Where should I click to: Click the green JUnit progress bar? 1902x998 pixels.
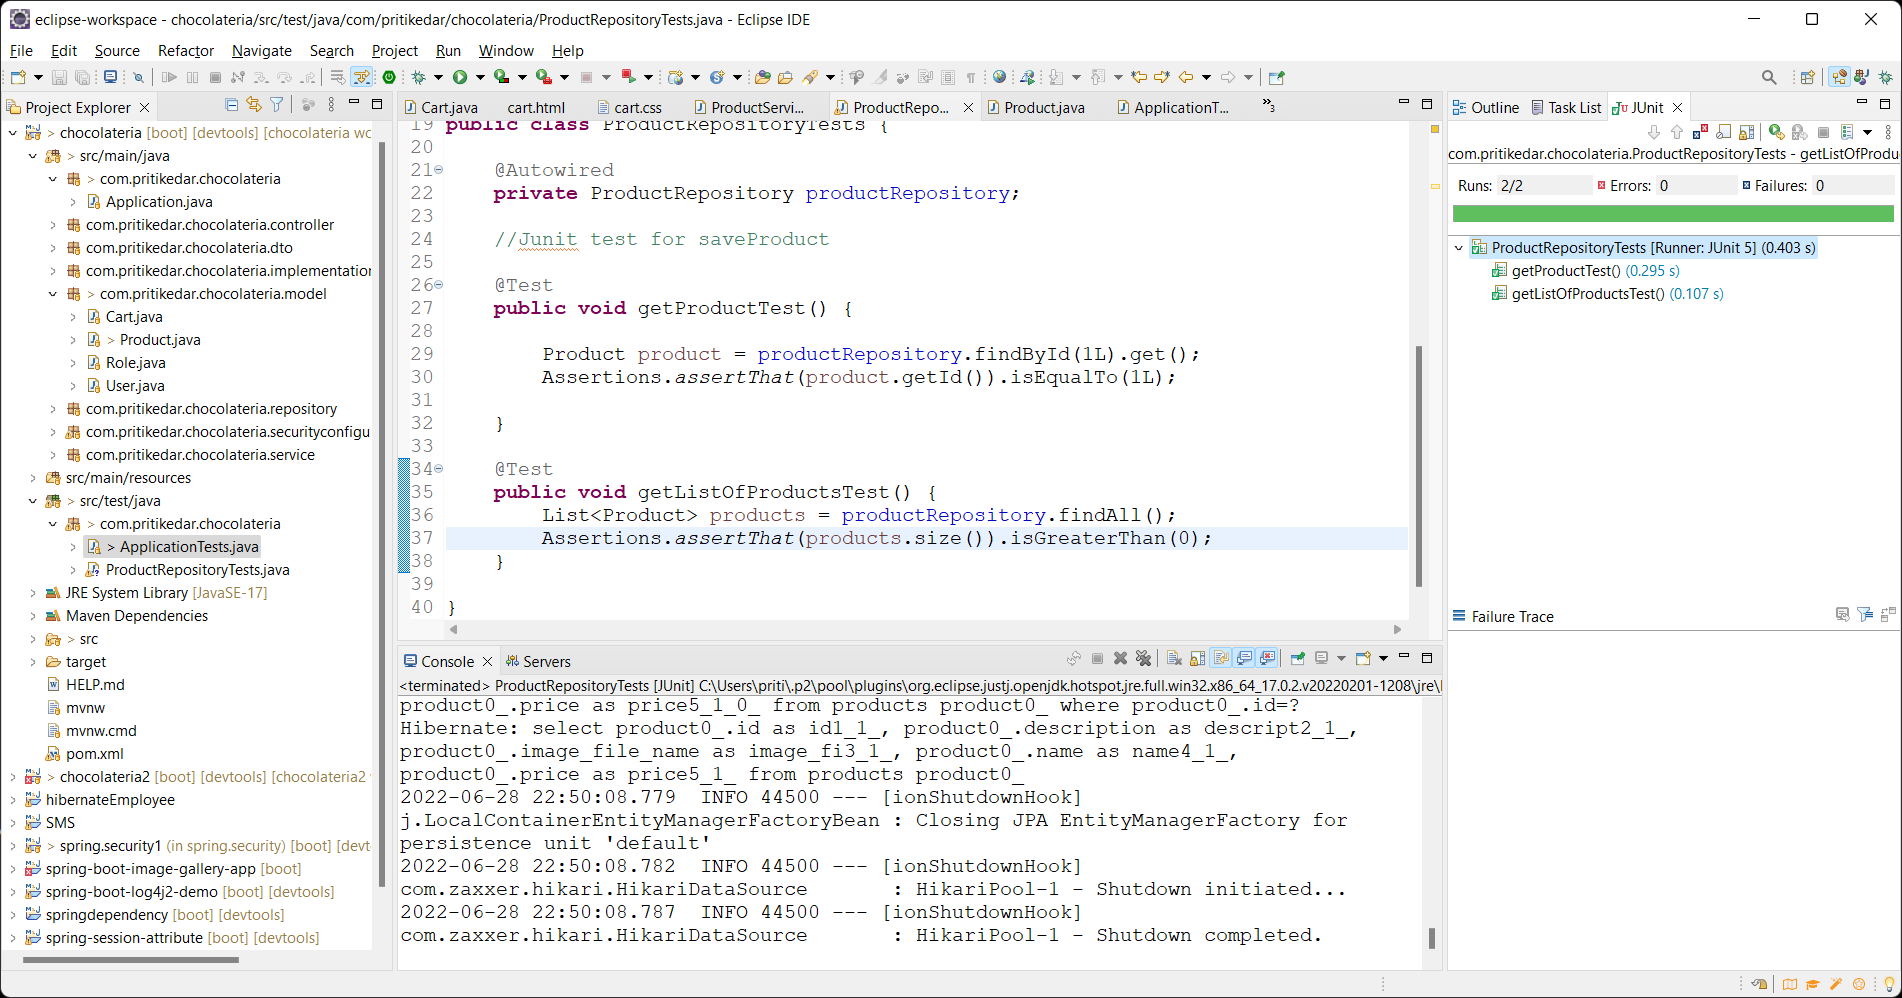tap(1673, 214)
